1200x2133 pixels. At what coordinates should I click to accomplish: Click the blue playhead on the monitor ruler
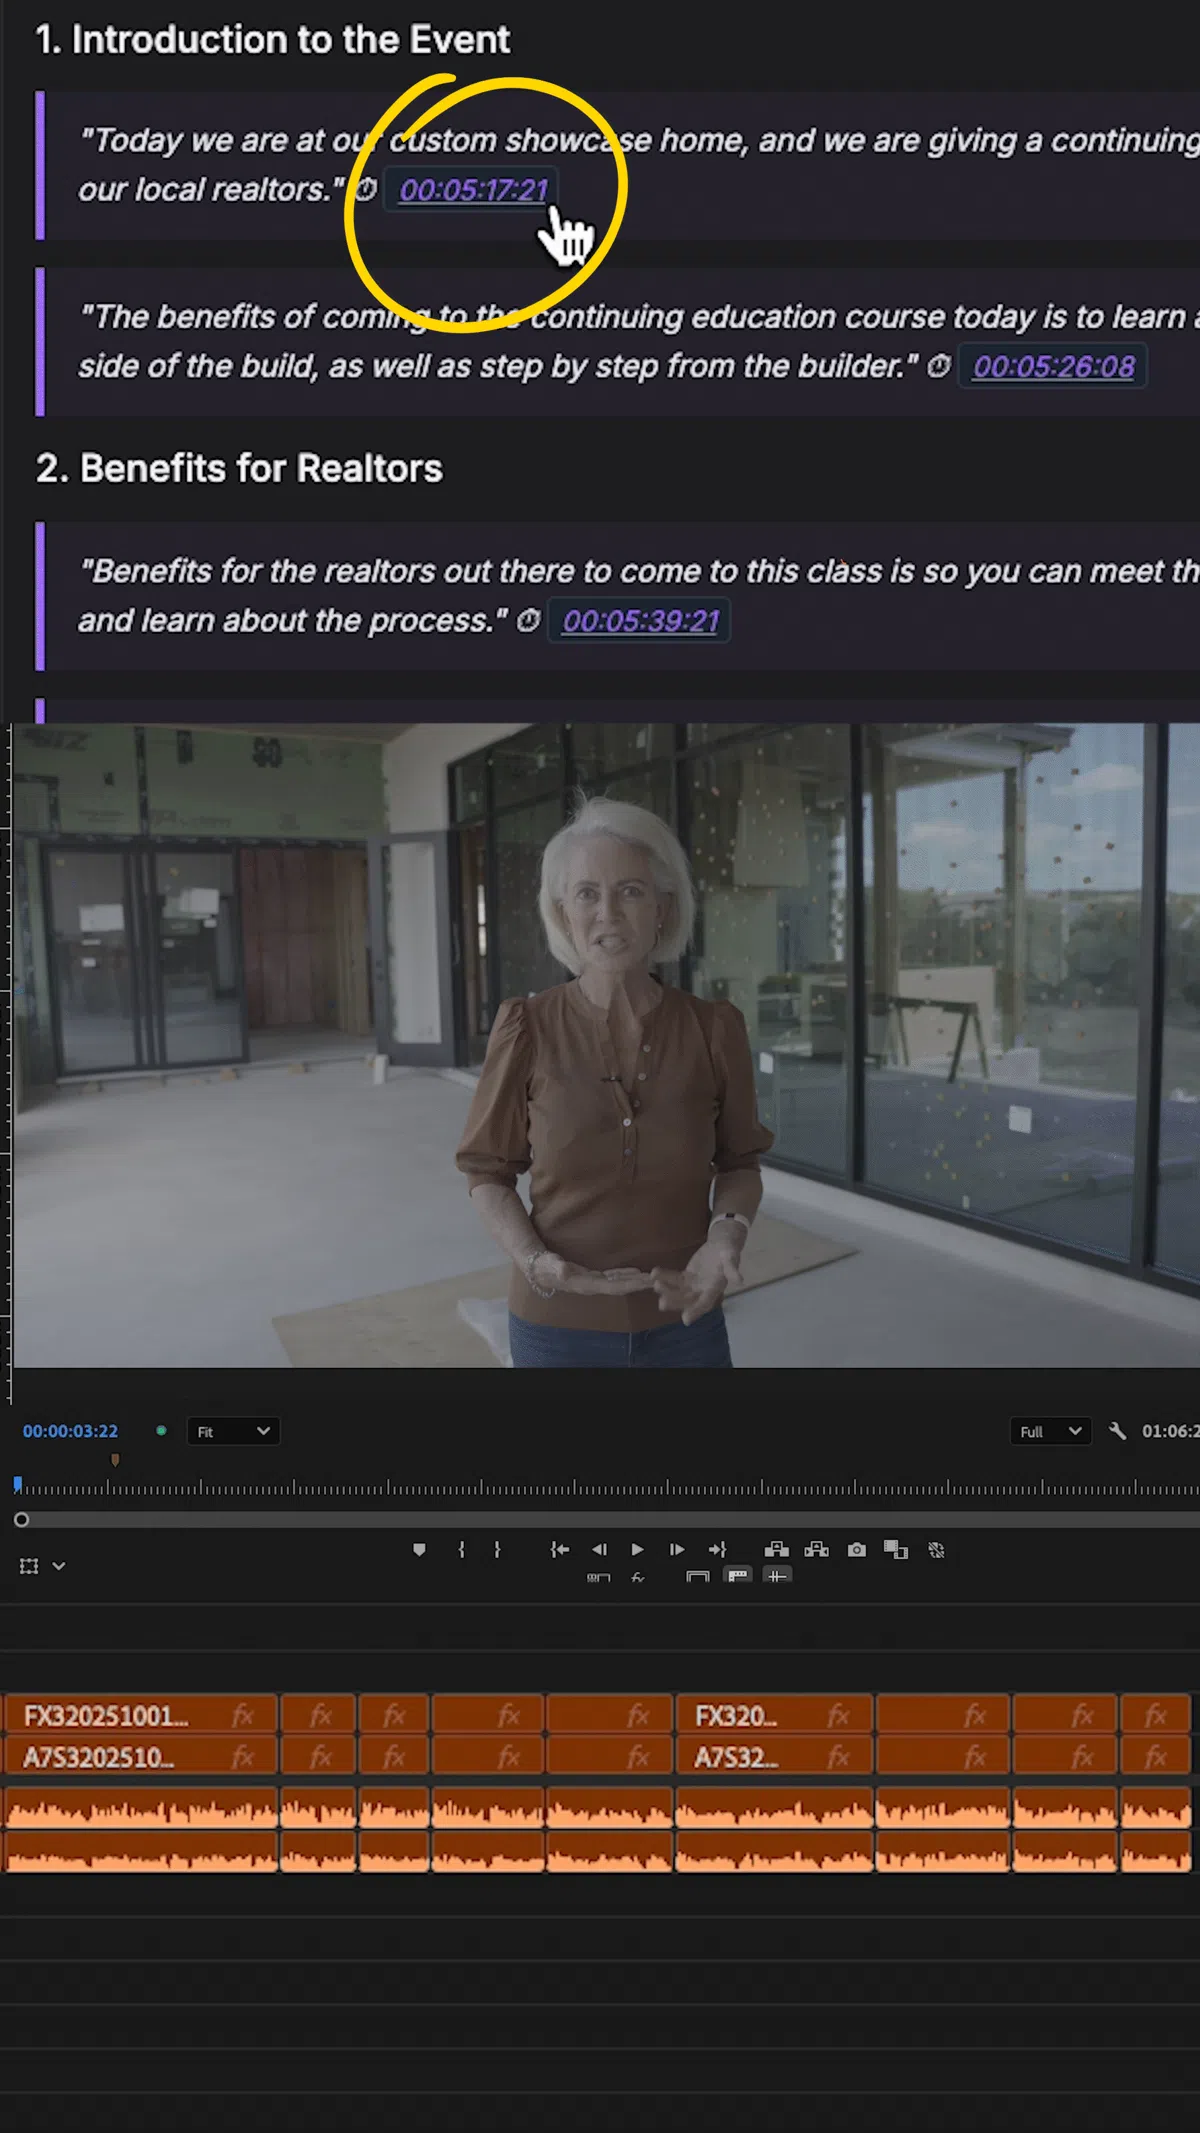point(17,1484)
